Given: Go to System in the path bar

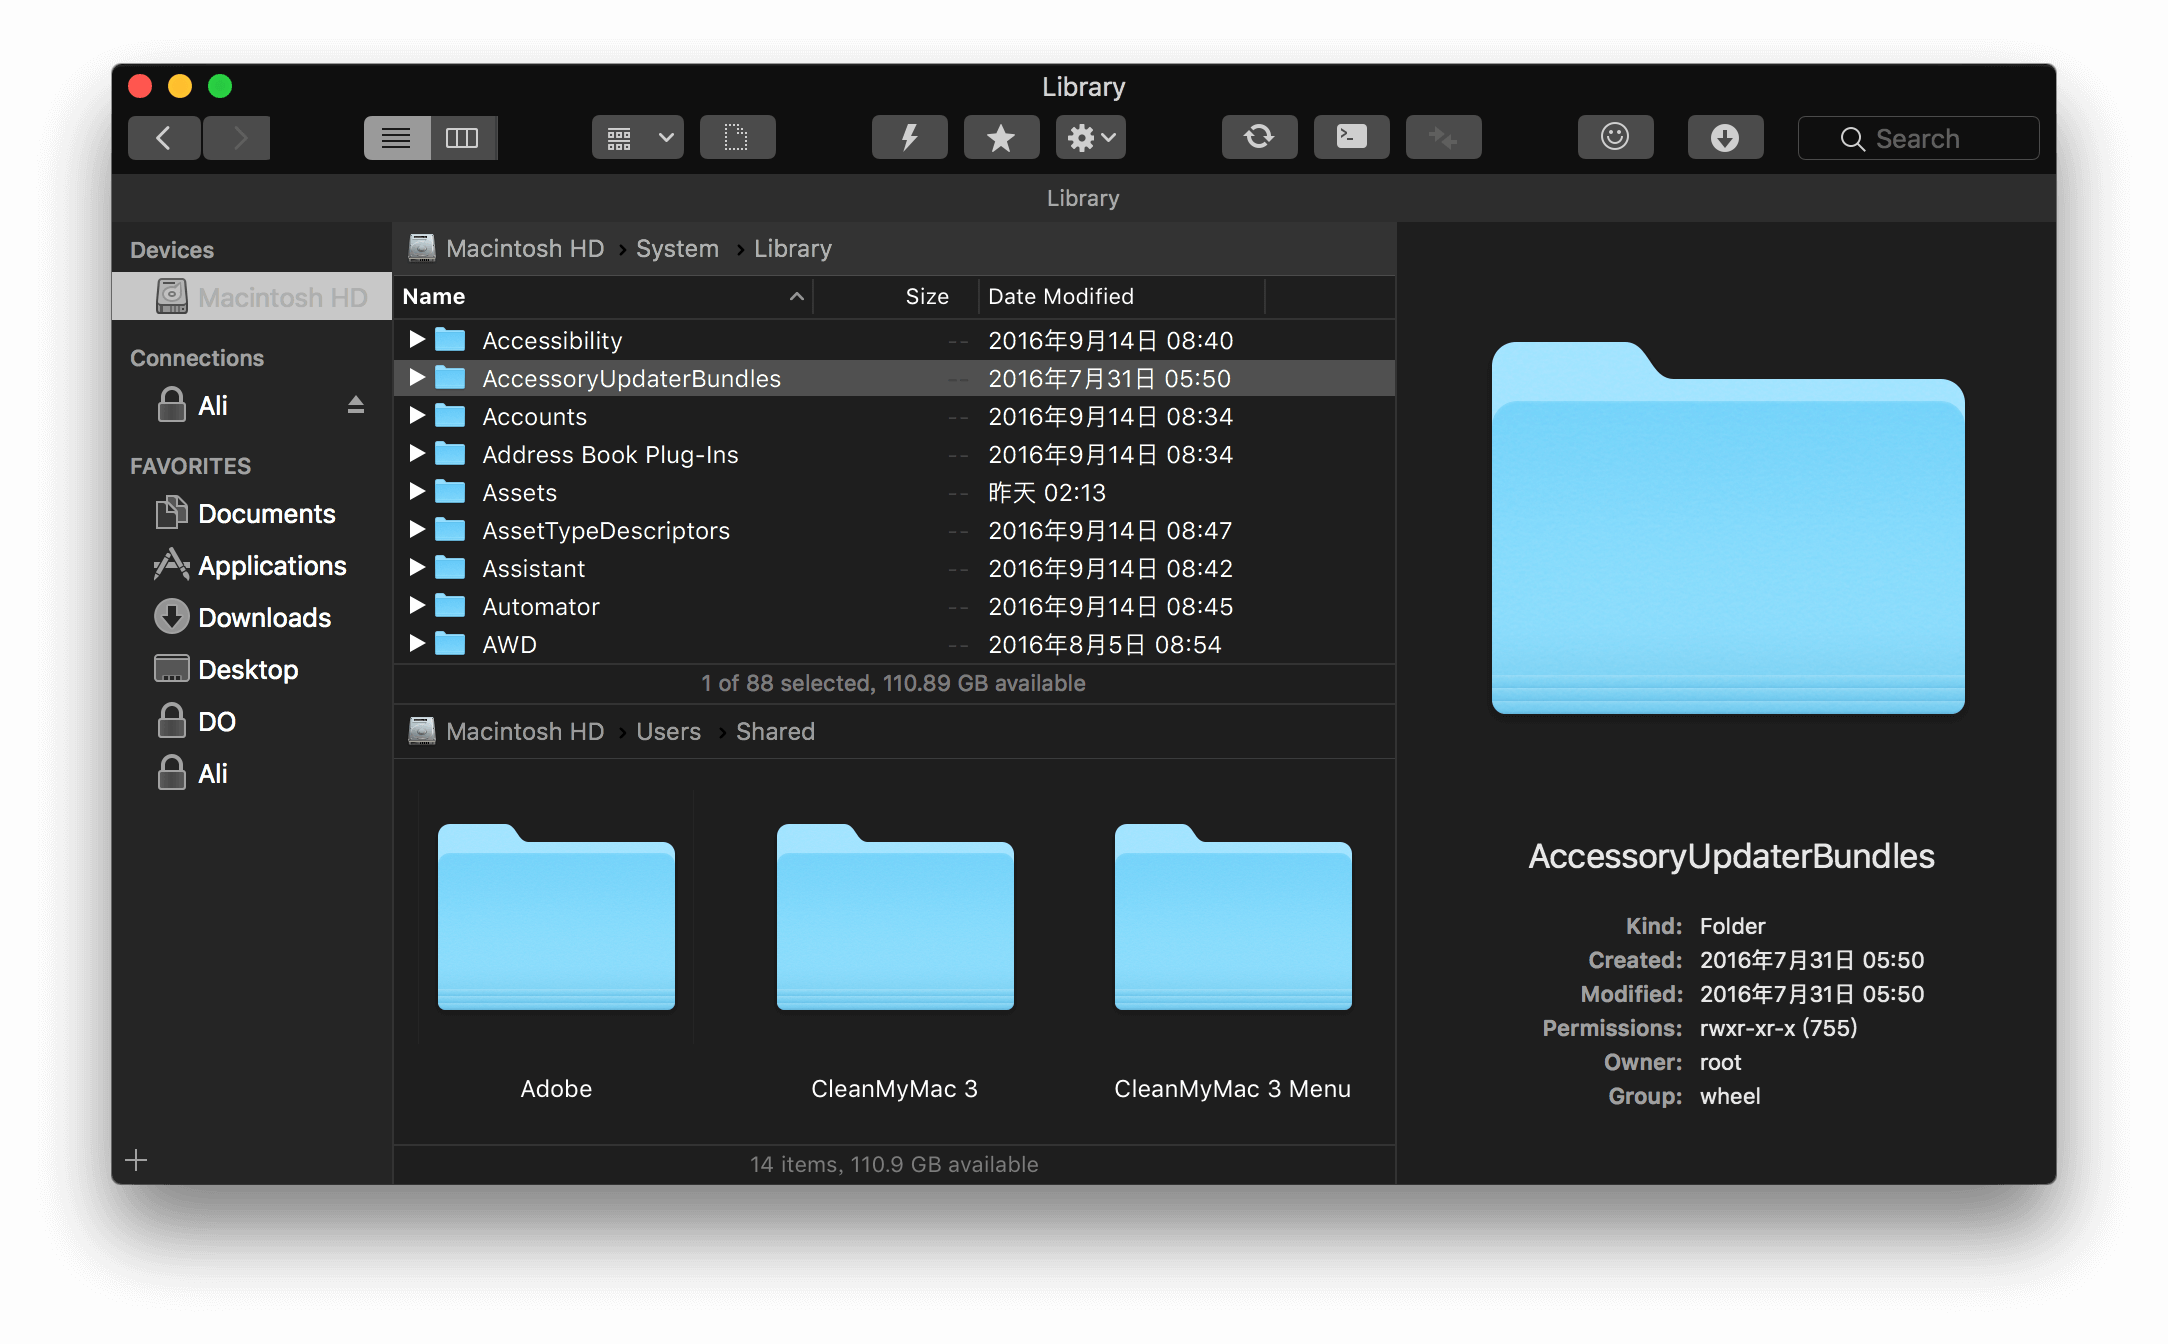Looking at the screenshot, I should [677, 249].
